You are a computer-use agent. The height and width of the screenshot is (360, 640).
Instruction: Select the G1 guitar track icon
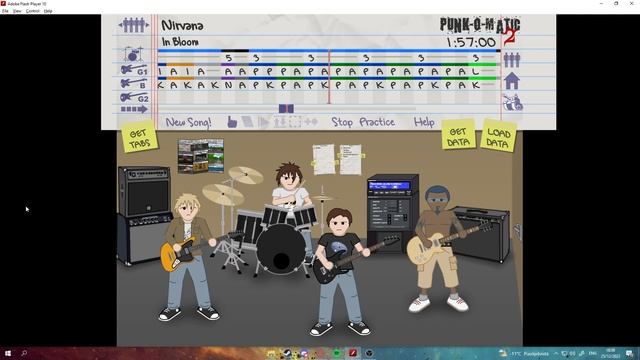click(134, 70)
